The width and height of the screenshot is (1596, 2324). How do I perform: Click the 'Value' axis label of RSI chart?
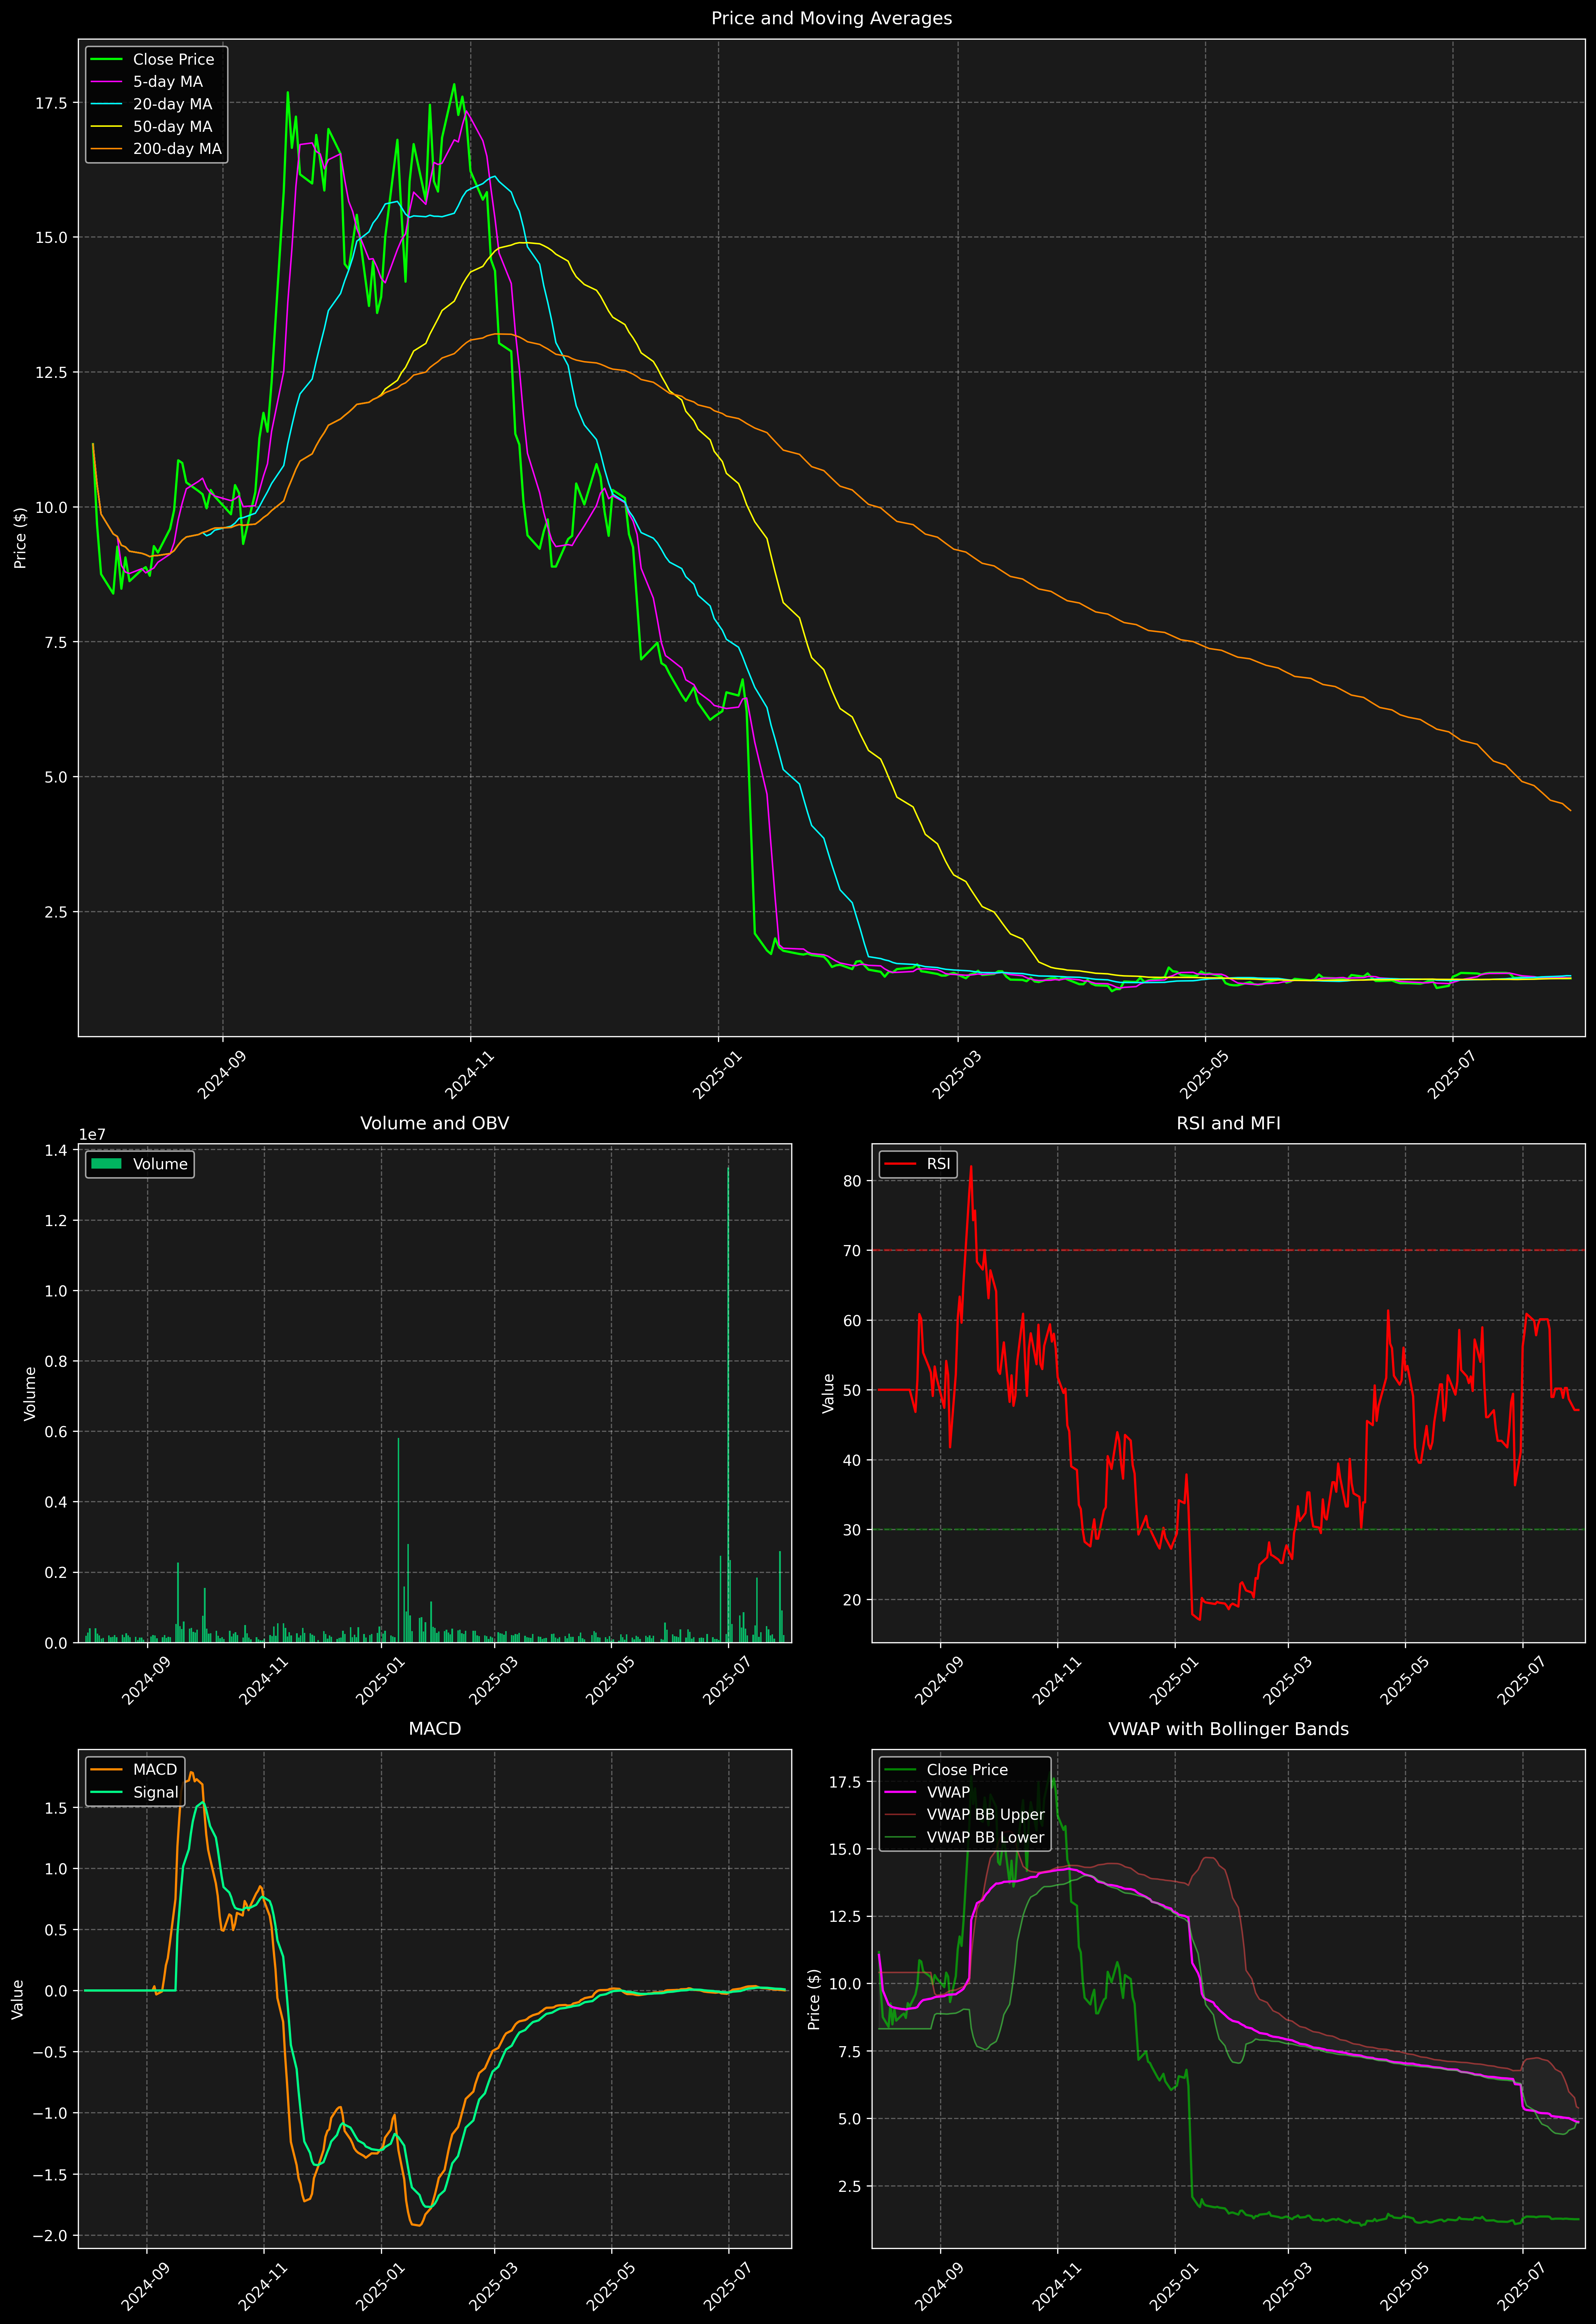tap(828, 1393)
